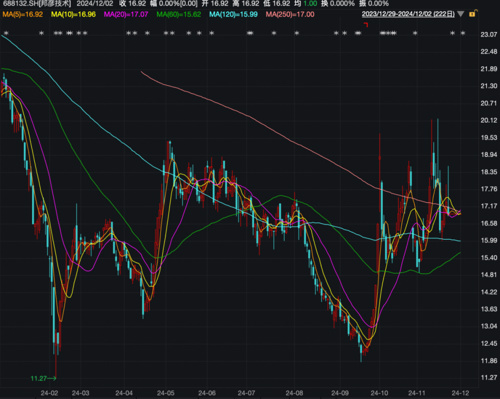Image resolution: width=500 pixels, height=399 pixels.
Task: Click the 24-12 date axis label
Action: (x=460, y=393)
